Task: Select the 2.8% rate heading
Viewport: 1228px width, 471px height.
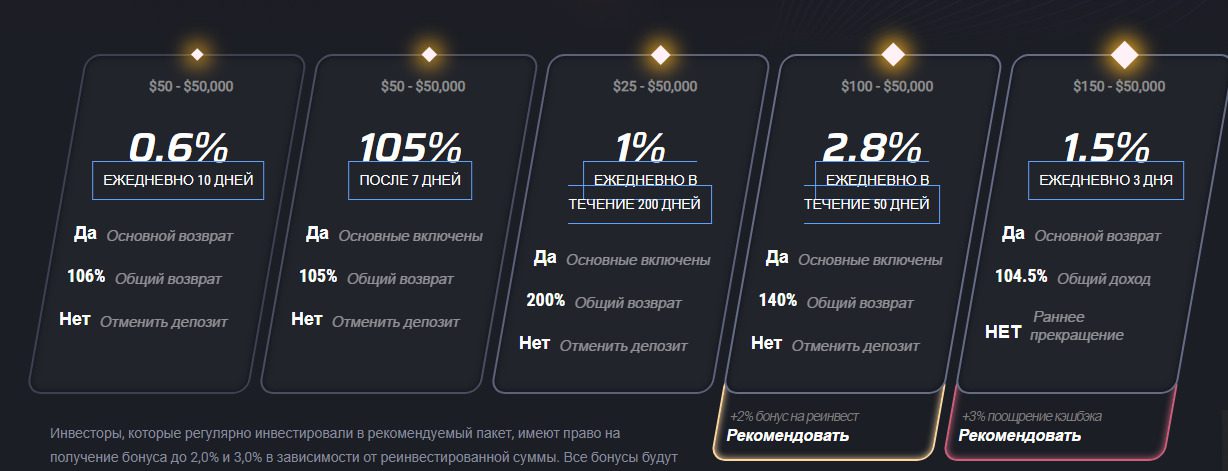Action: (x=872, y=147)
